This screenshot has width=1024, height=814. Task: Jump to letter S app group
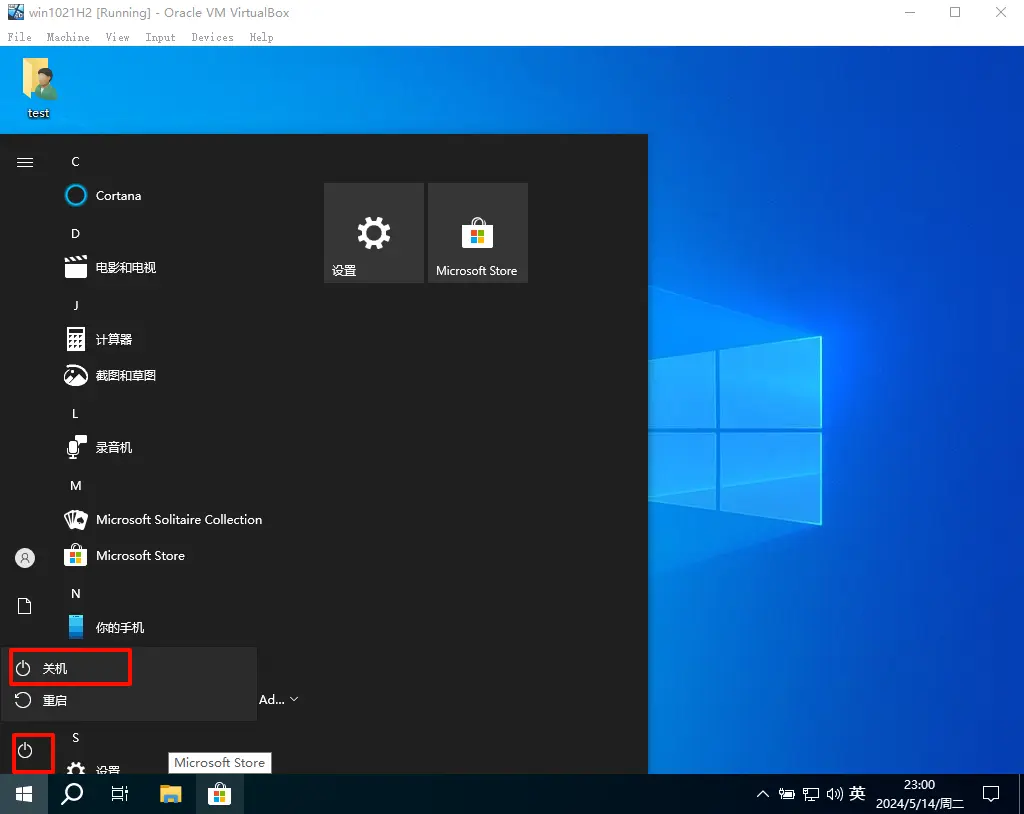(76, 738)
